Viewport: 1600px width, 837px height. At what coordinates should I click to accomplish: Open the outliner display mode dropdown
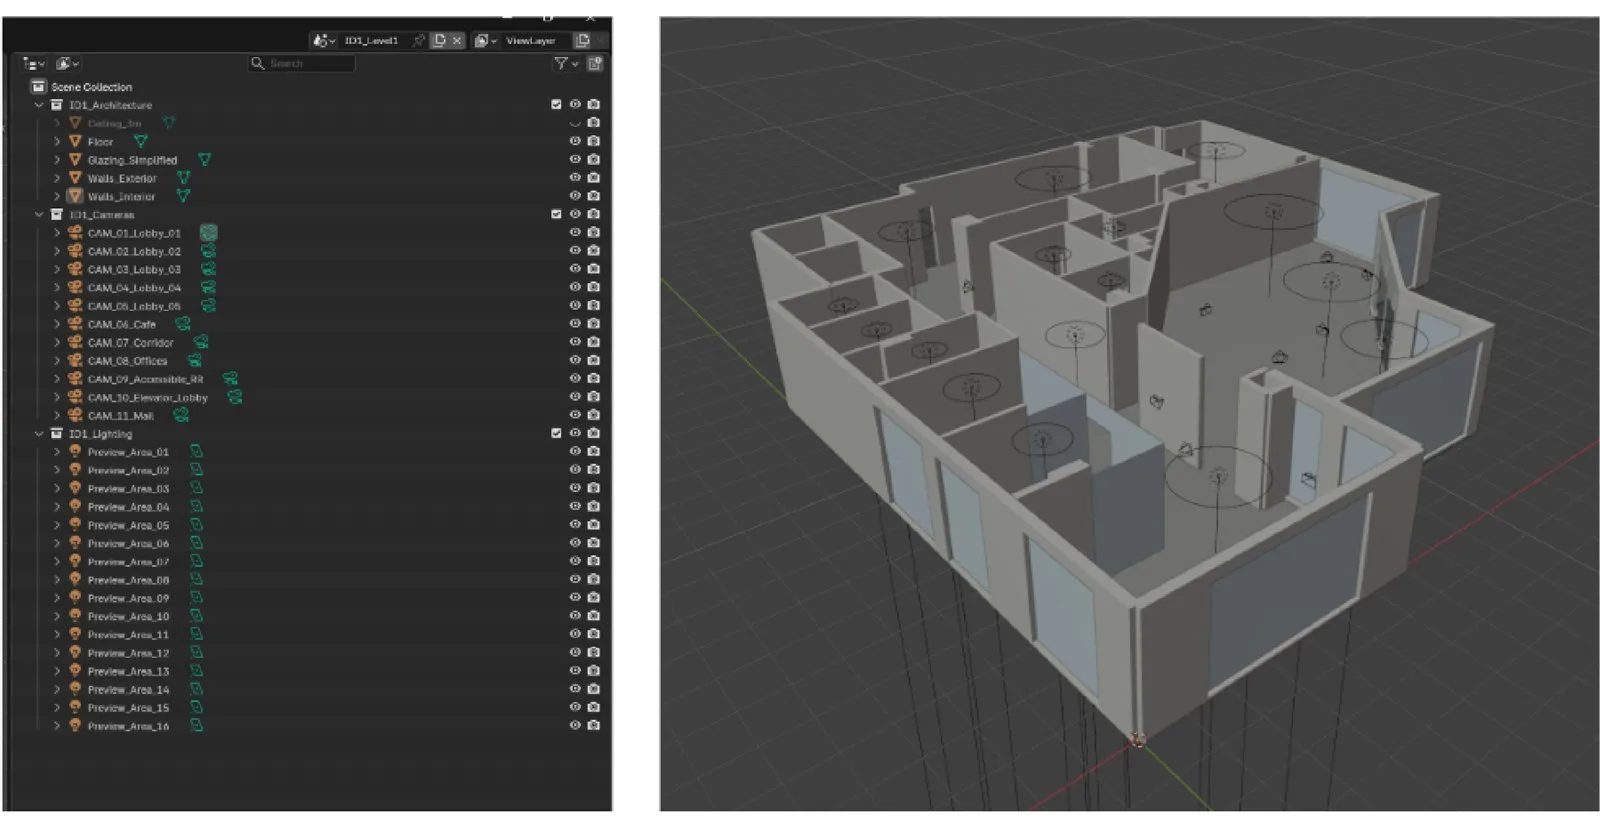[68, 63]
